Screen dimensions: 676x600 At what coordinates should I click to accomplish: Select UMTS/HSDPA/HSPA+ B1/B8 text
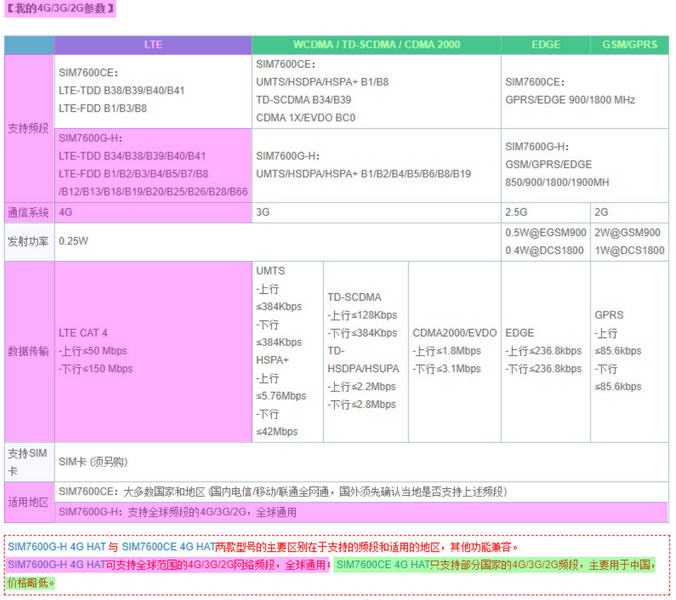point(322,82)
